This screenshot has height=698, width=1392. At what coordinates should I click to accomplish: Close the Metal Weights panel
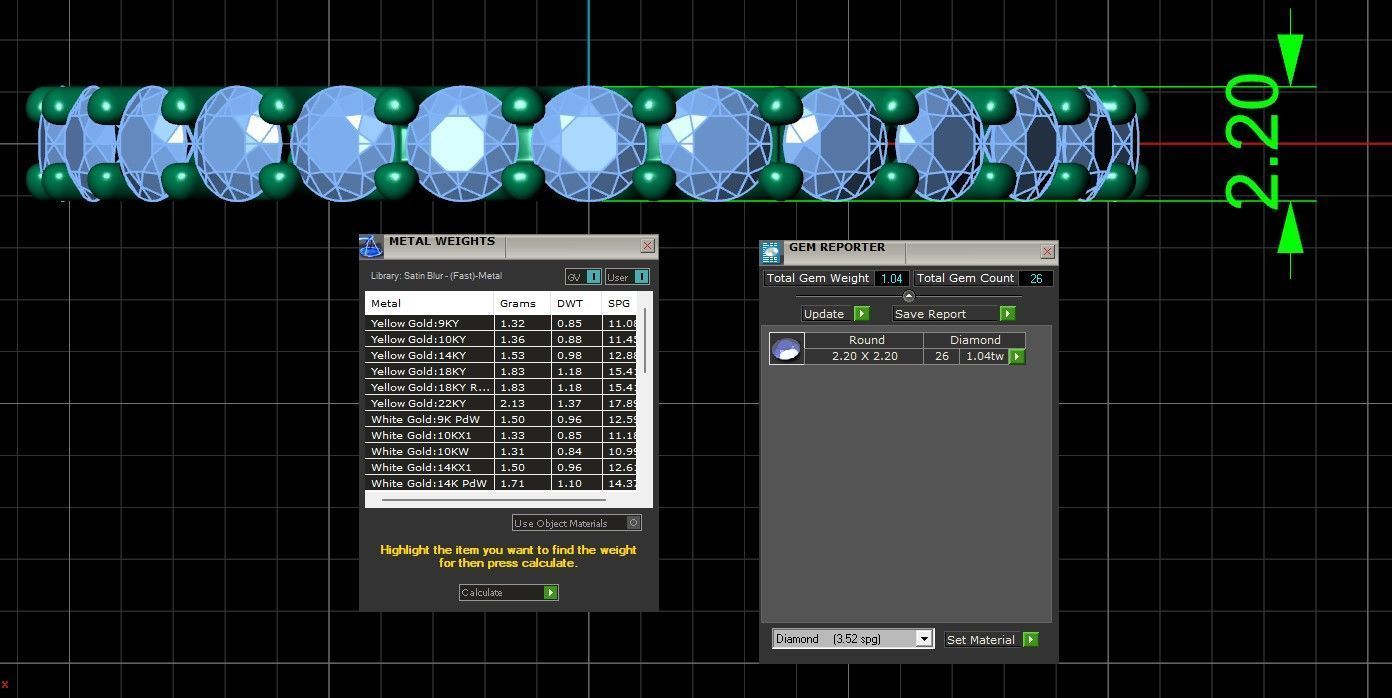point(647,245)
